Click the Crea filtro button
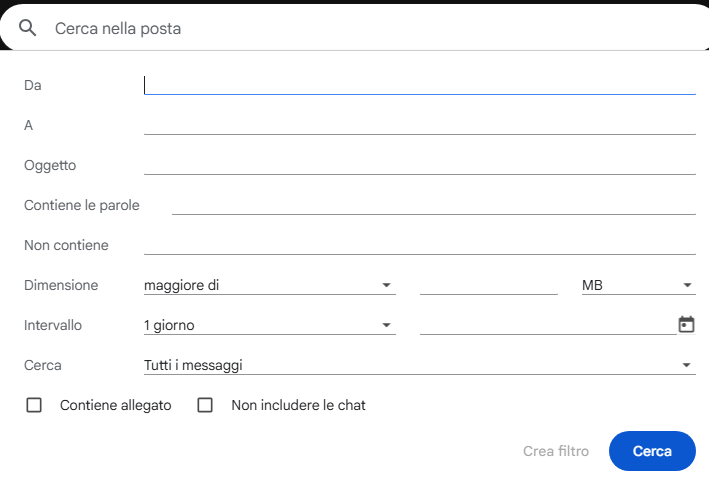Viewport: 709px width, 486px height. point(556,451)
